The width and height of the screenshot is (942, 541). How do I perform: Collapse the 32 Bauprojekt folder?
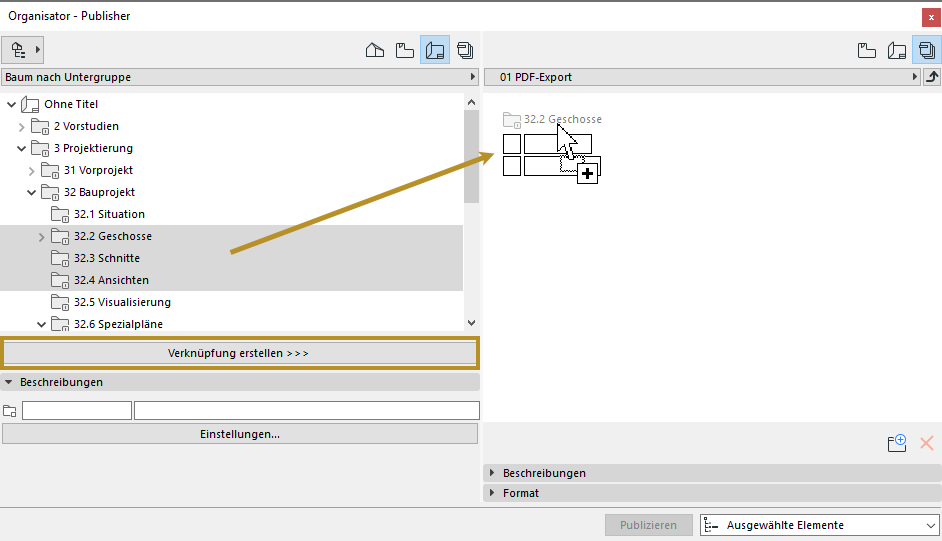point(31,193)
